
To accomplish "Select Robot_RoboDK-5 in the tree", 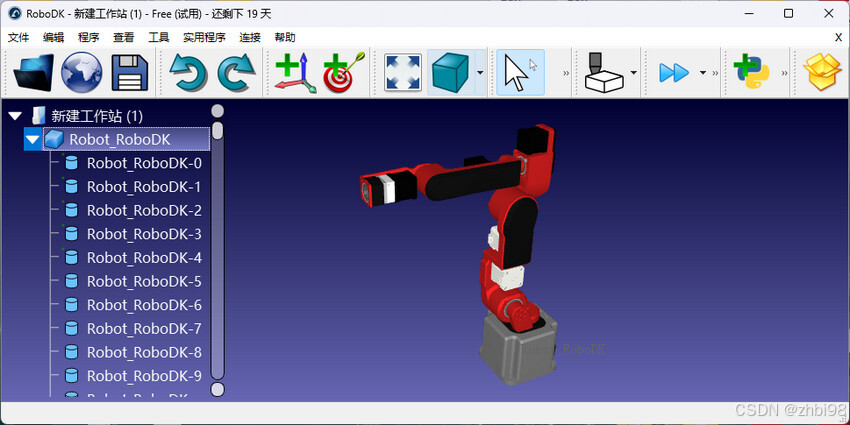I will 144,281.
